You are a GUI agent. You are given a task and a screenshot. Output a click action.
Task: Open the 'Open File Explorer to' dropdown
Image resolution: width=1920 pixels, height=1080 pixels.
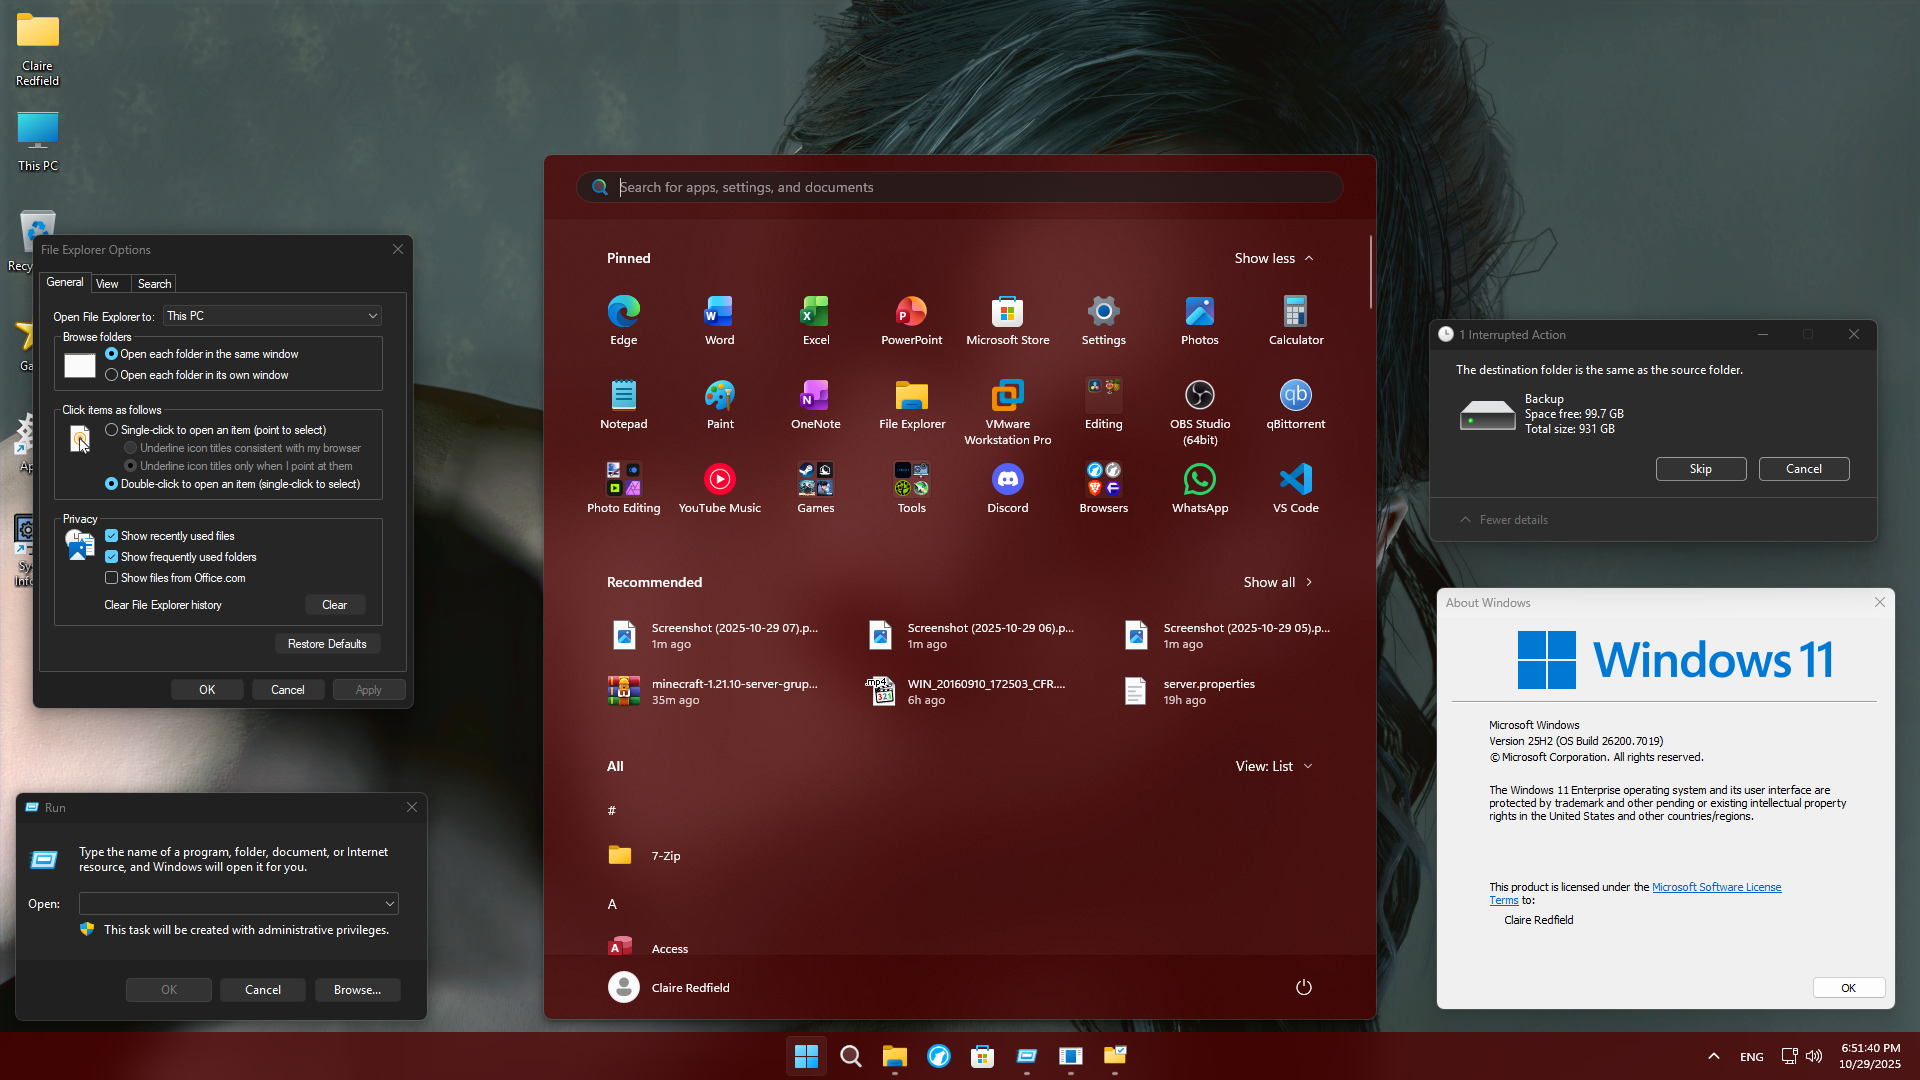[x=272, y=316]
